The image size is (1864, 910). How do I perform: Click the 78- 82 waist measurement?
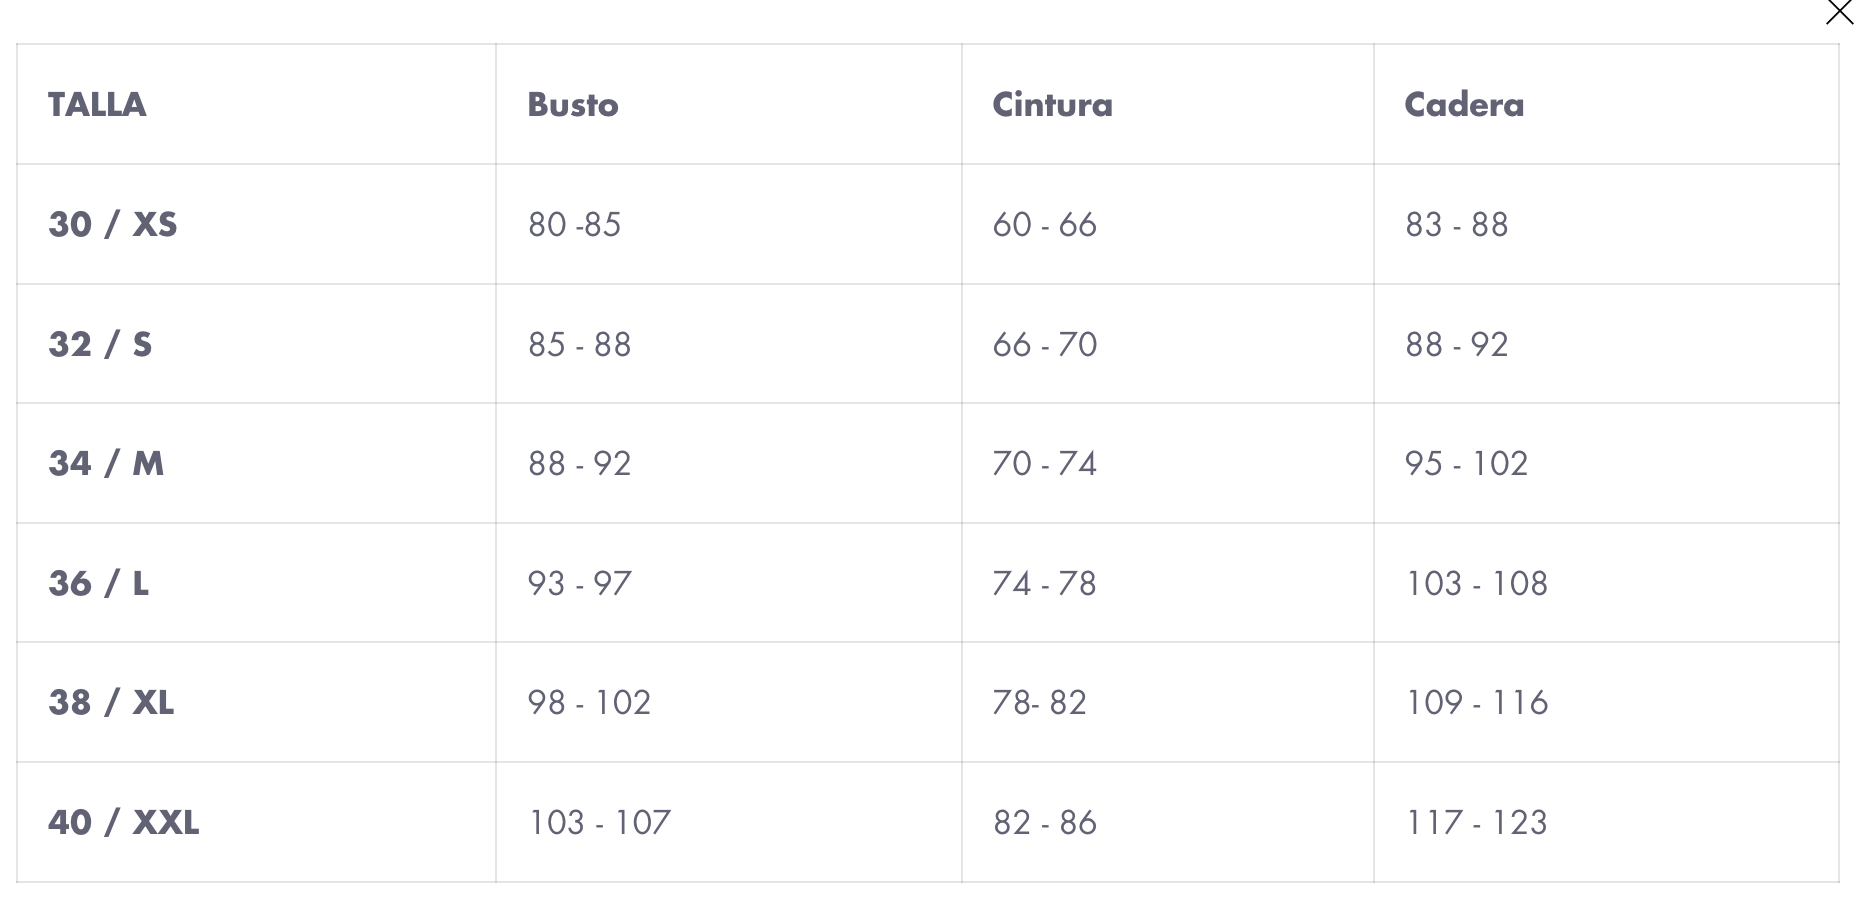pos(1039,702)
